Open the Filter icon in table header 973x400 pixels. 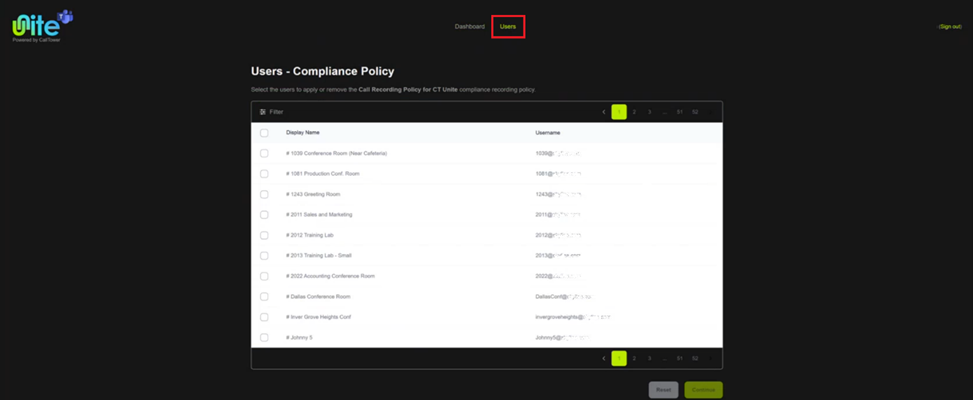click(263, 112)
